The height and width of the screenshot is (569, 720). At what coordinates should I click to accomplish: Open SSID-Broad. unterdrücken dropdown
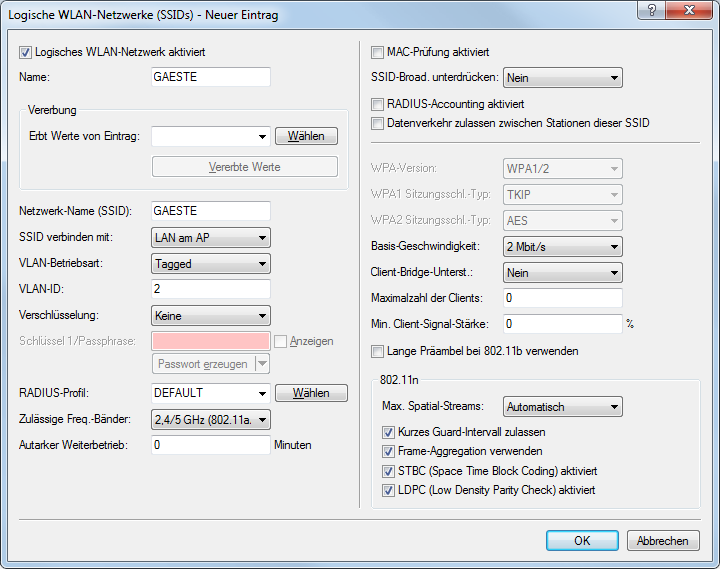[563, 78]
